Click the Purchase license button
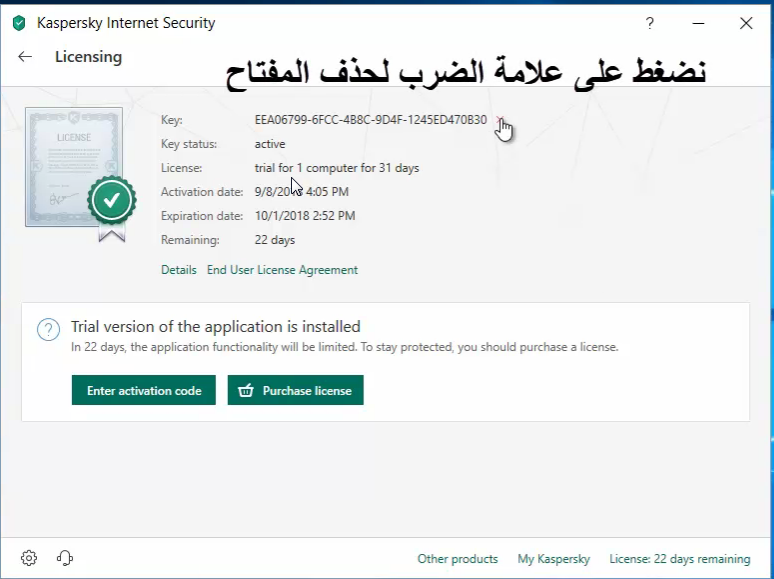The height and width of the screenshot is (579, 774). click(295, 390)
